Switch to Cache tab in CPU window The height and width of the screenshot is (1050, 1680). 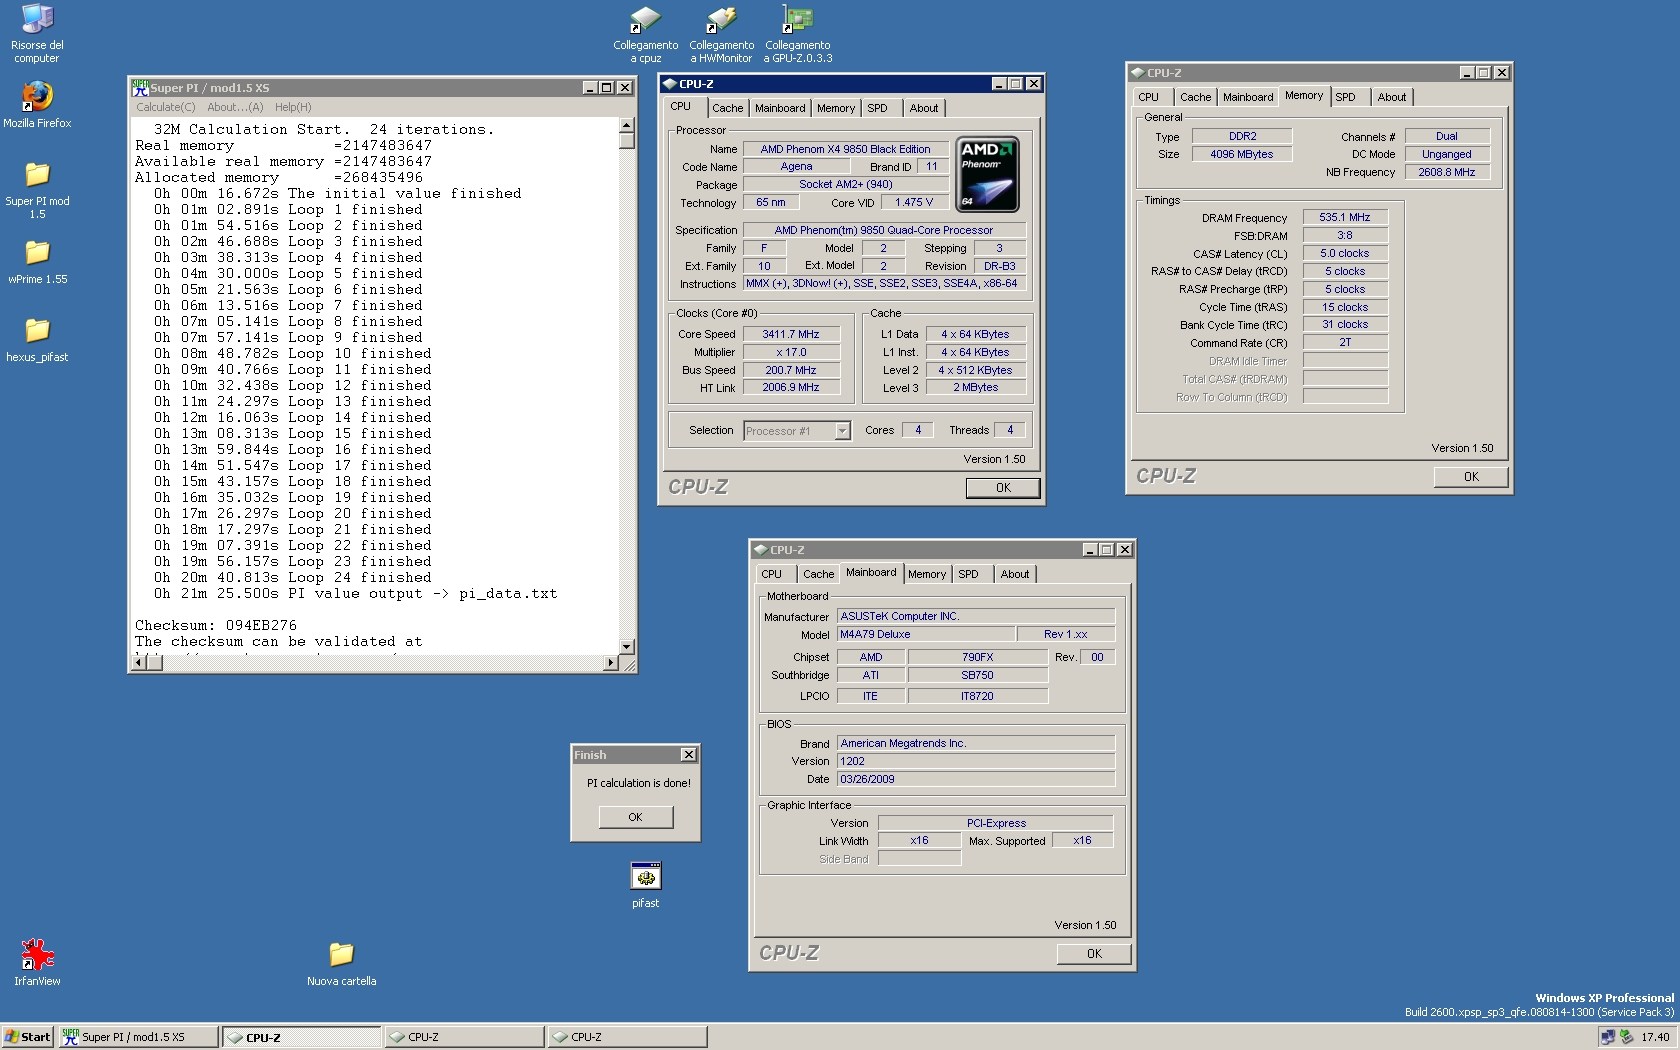click(x=727, y=108)
